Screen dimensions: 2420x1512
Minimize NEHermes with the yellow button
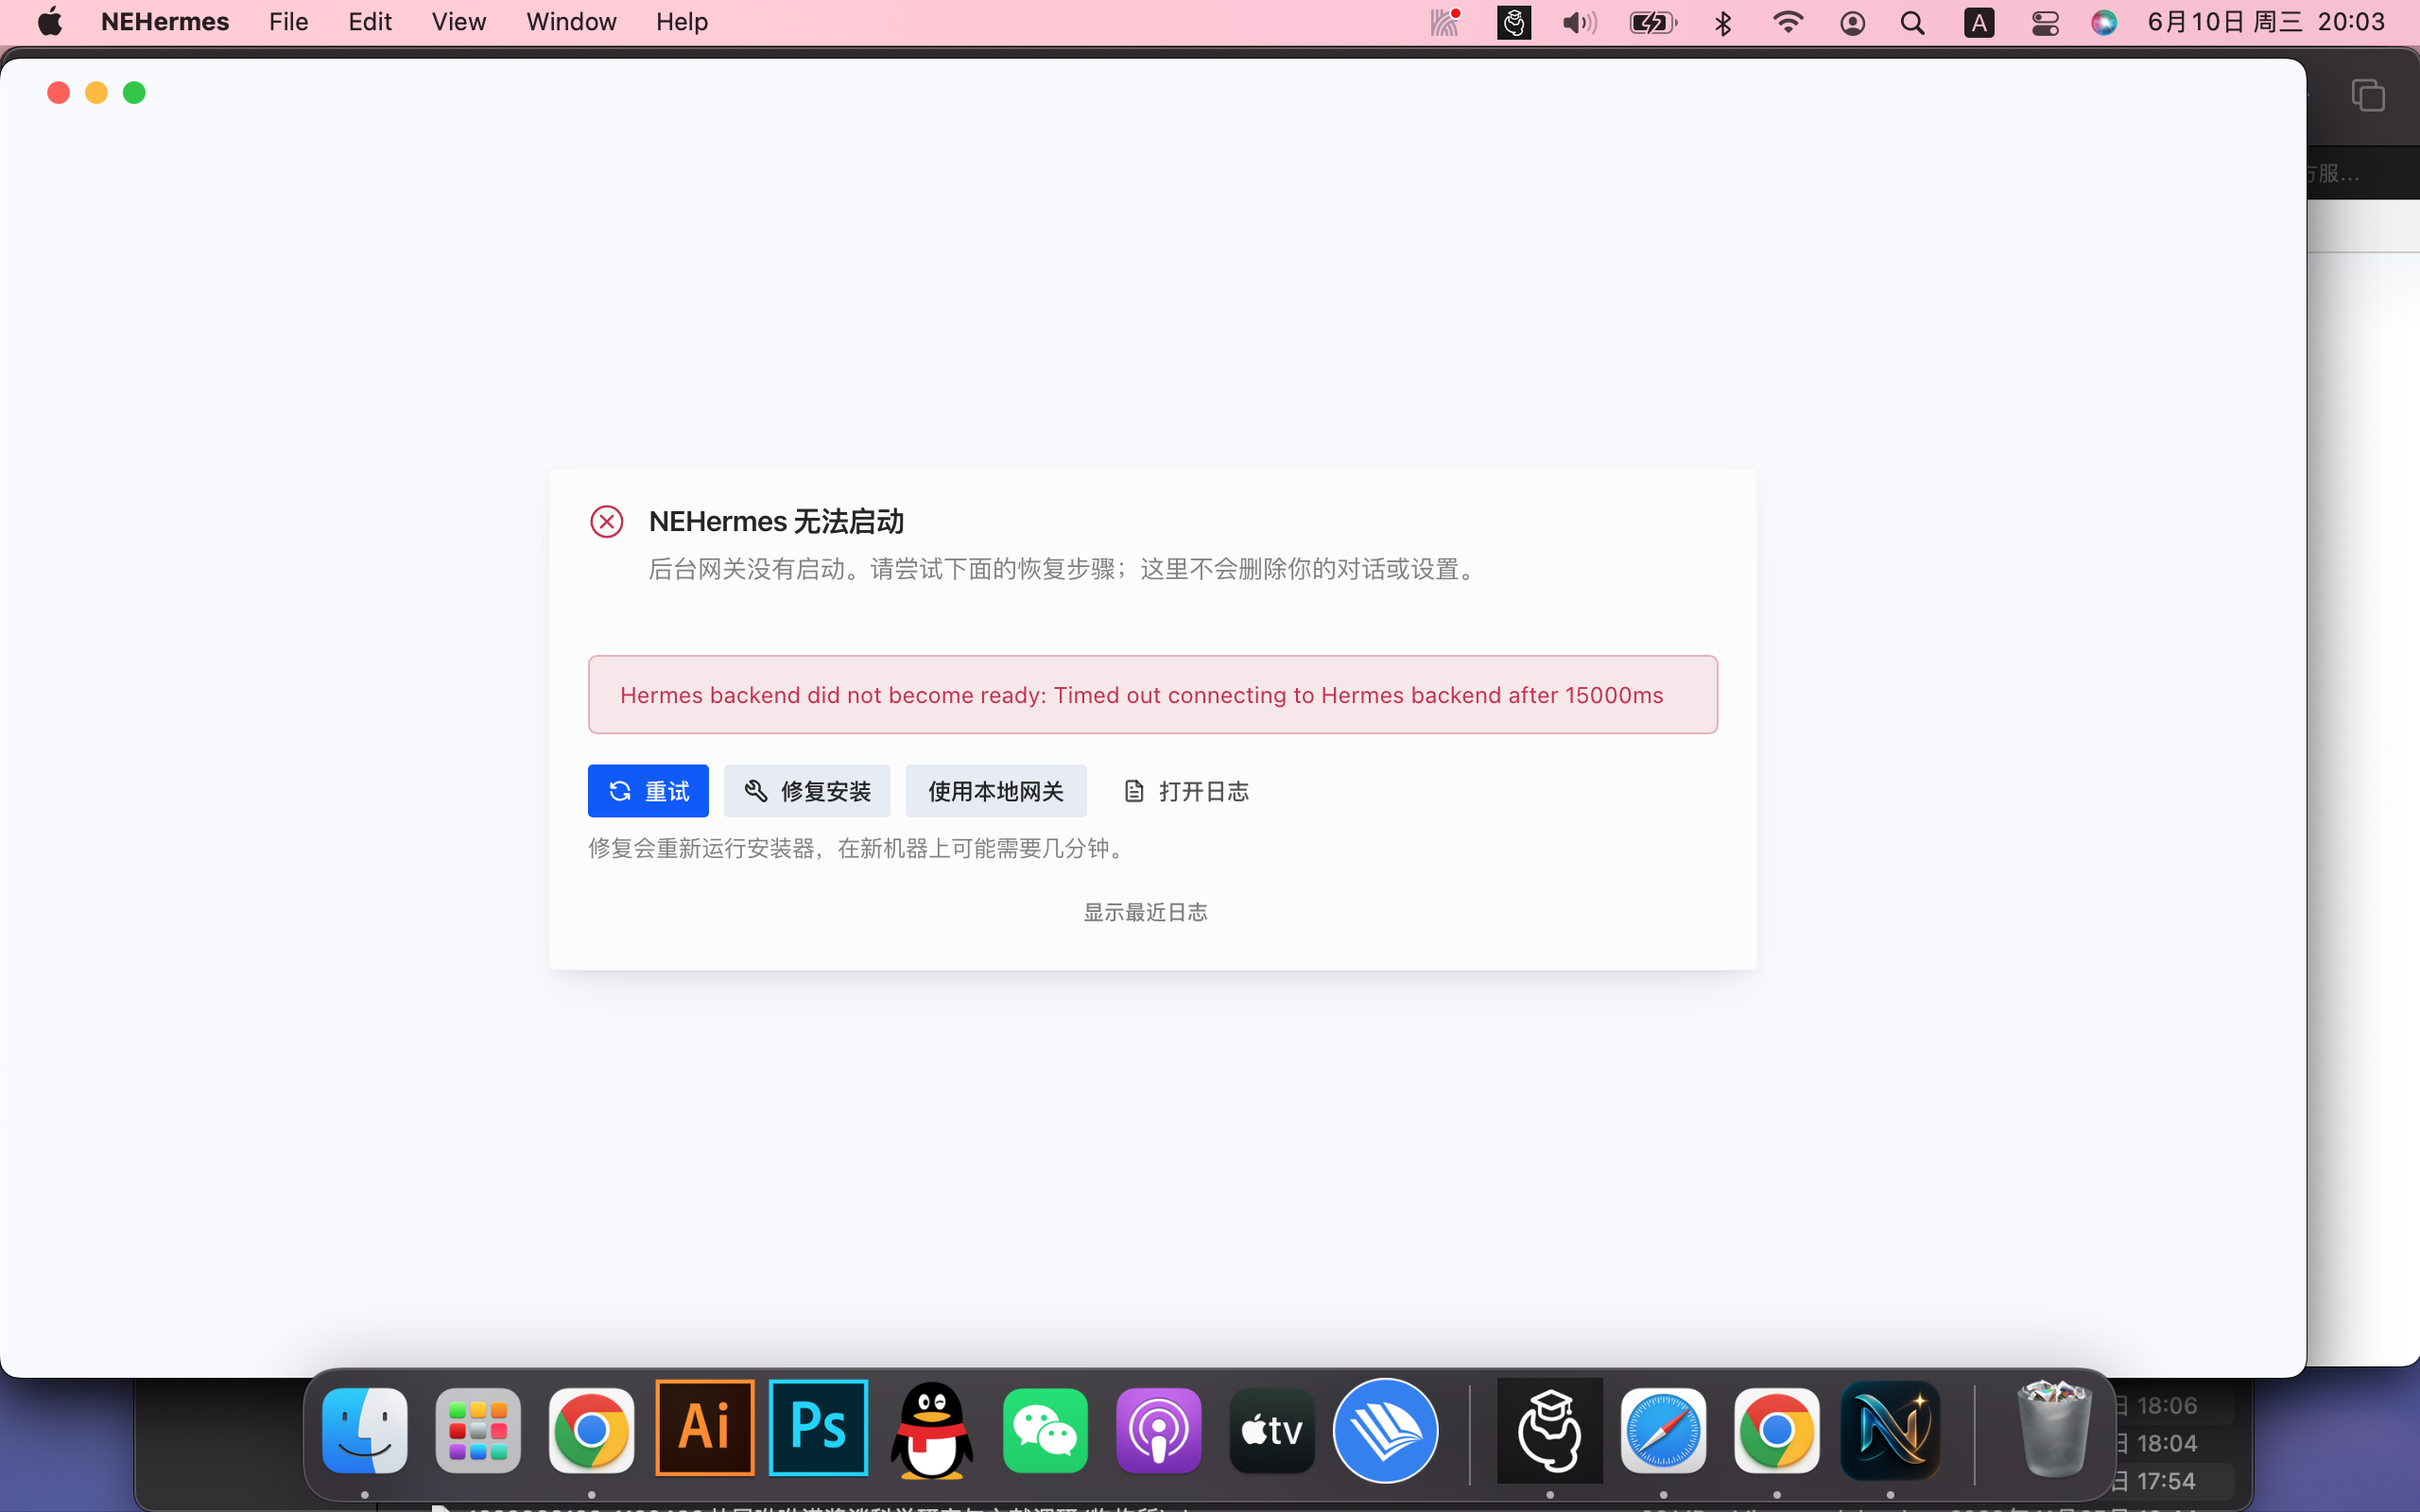(96, 93)
